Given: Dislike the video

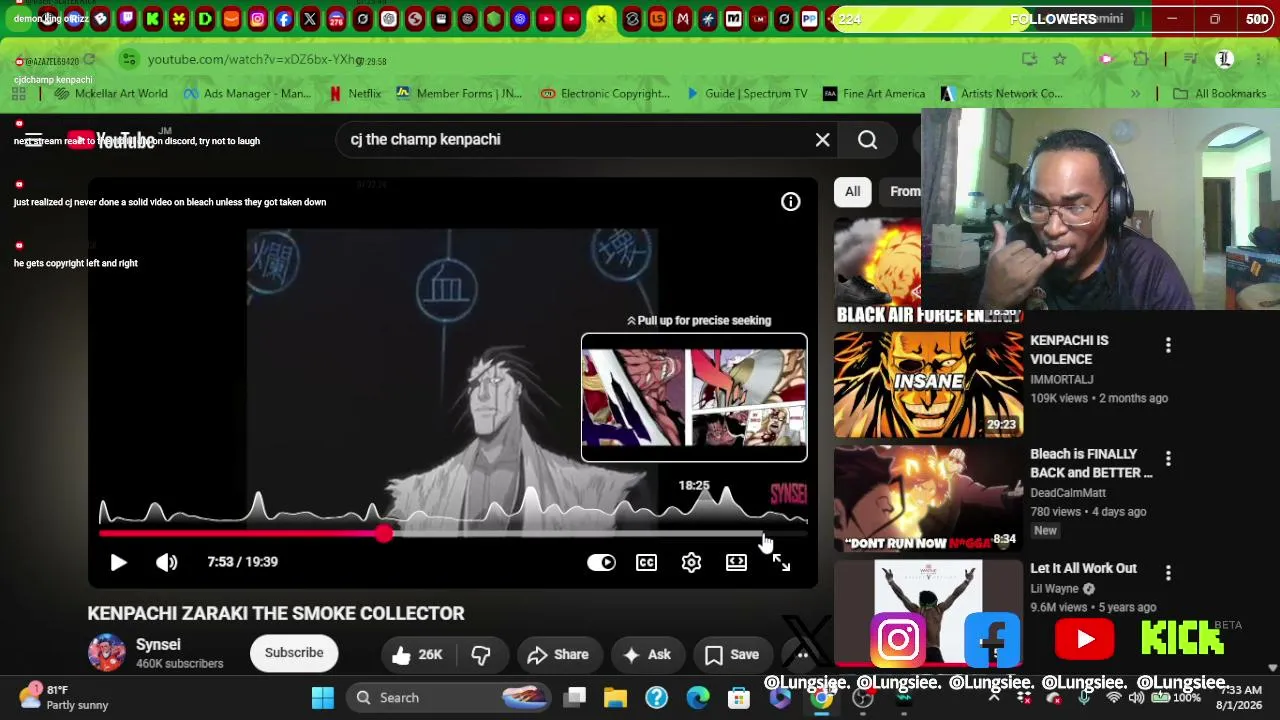Looking at the screenshot, I should (481, 654).
